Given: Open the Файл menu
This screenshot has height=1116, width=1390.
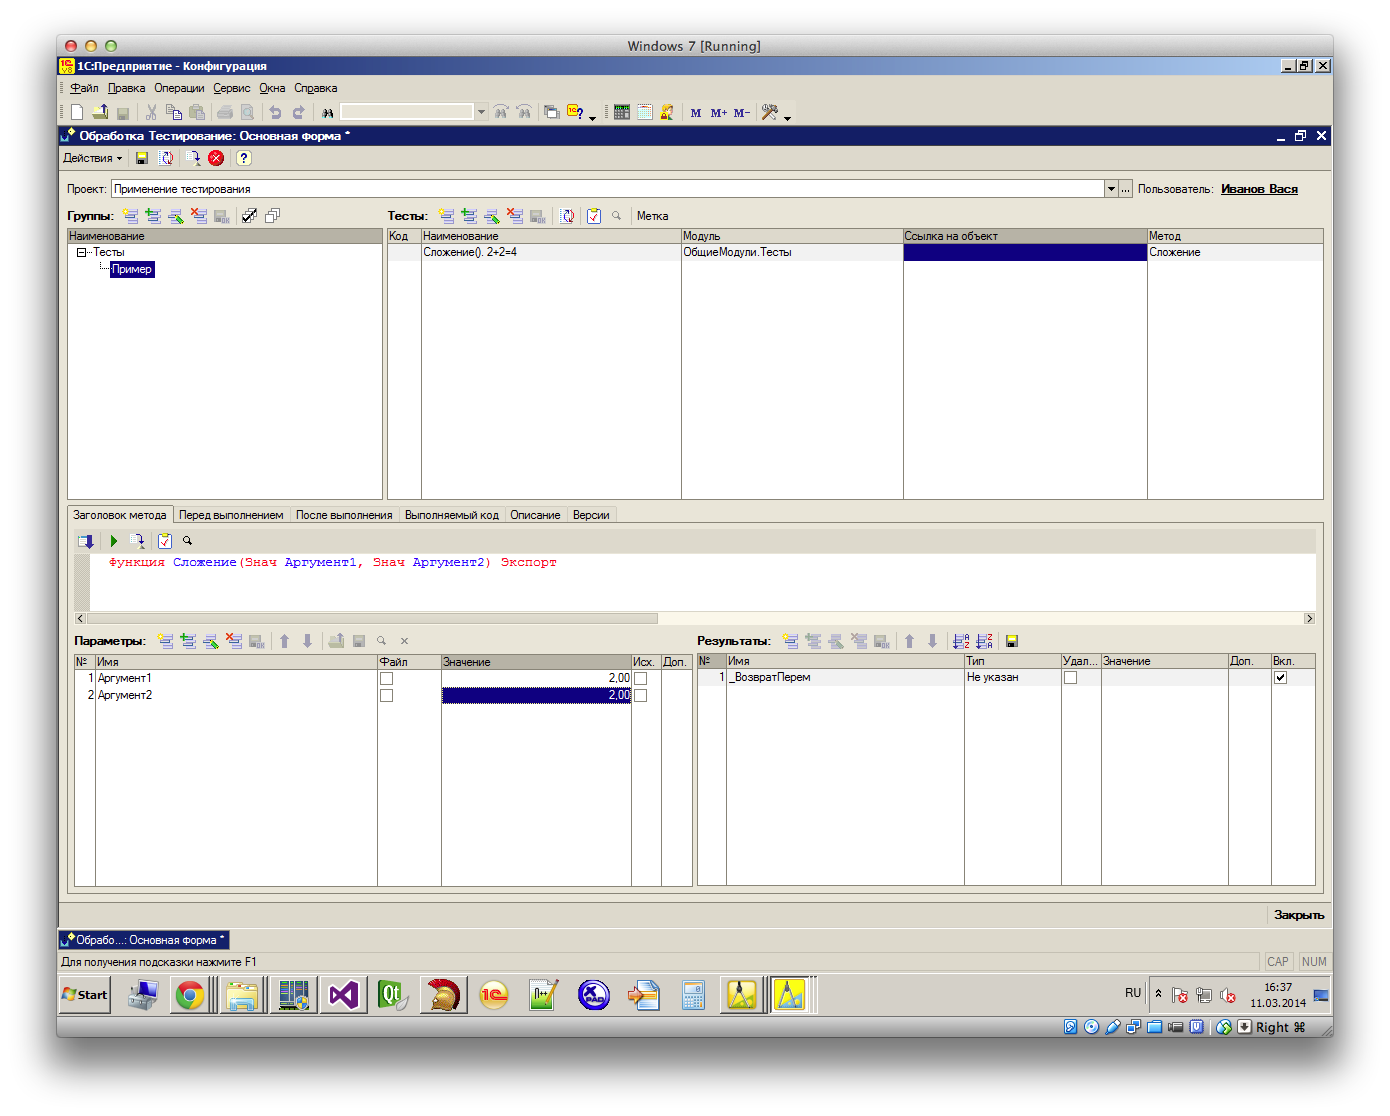Looking at the screenshot, I should tap(84, 88).
